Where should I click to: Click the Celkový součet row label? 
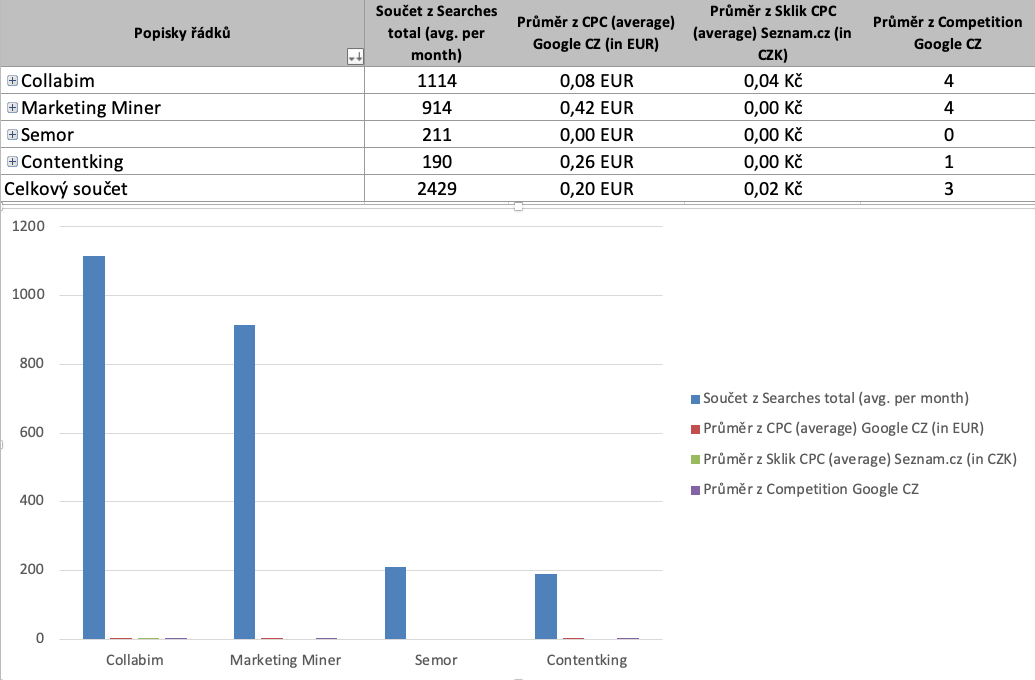pos(66,189)
